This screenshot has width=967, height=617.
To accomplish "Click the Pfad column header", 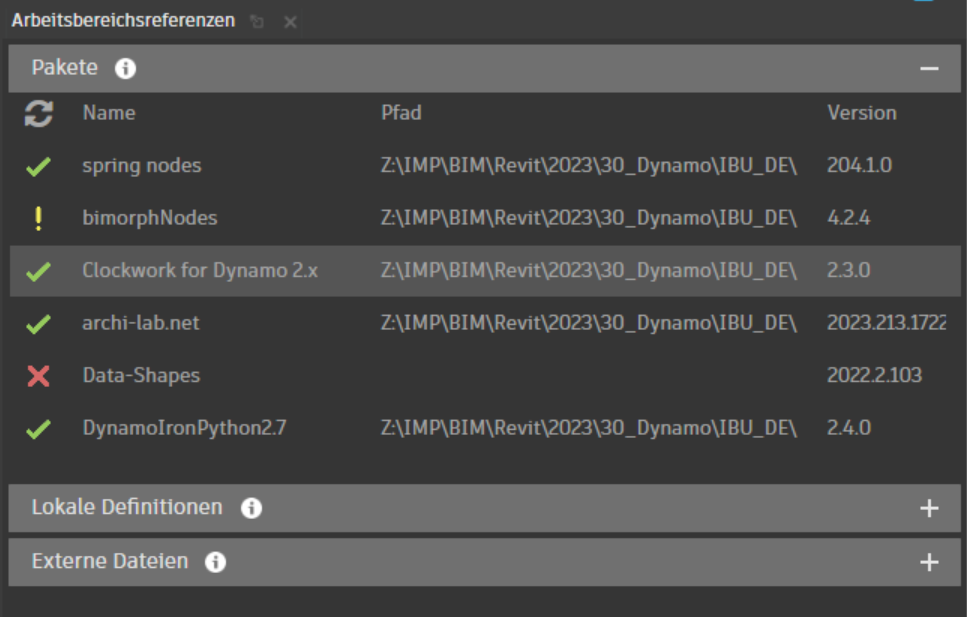I will pos(401,113).
